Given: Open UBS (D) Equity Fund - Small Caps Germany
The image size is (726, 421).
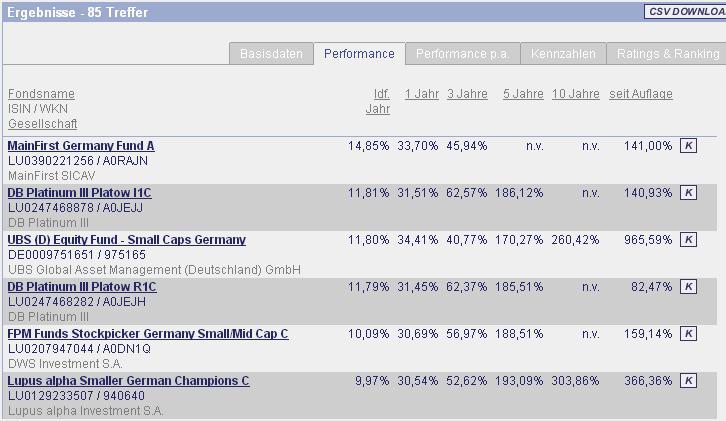Looking at the screenshot, I should [126, 240].
